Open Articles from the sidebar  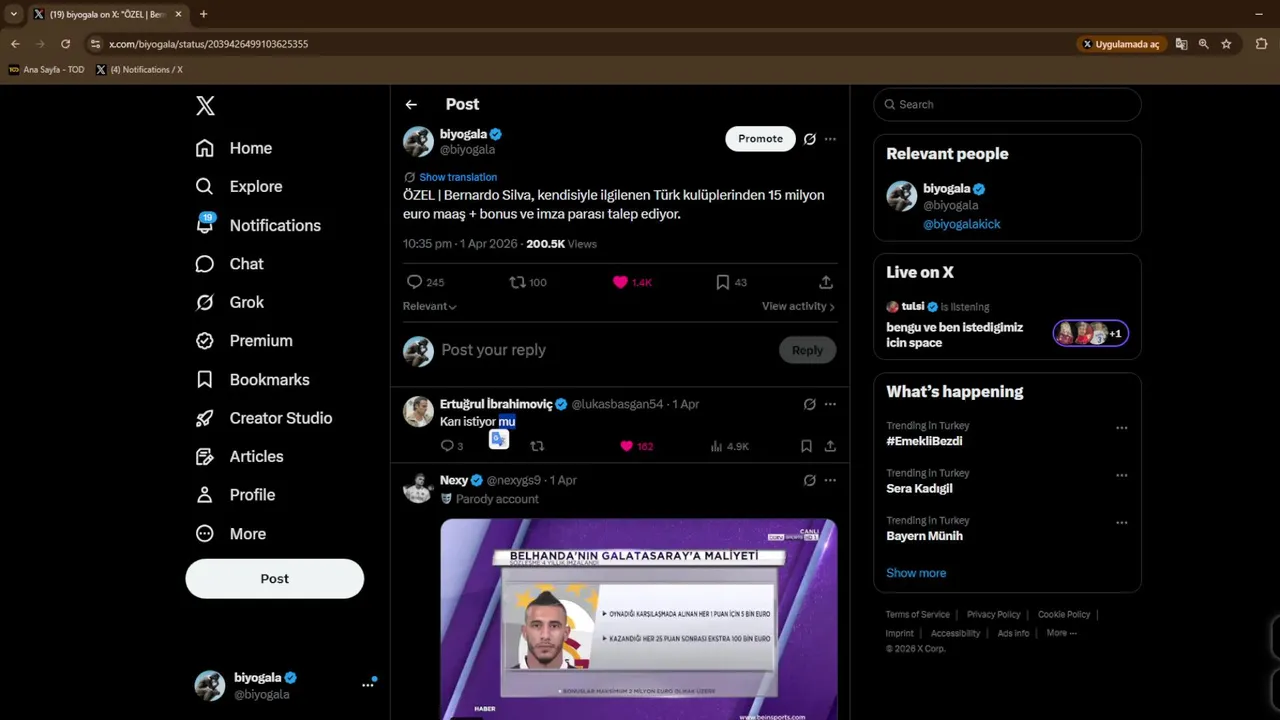(240, 456)
